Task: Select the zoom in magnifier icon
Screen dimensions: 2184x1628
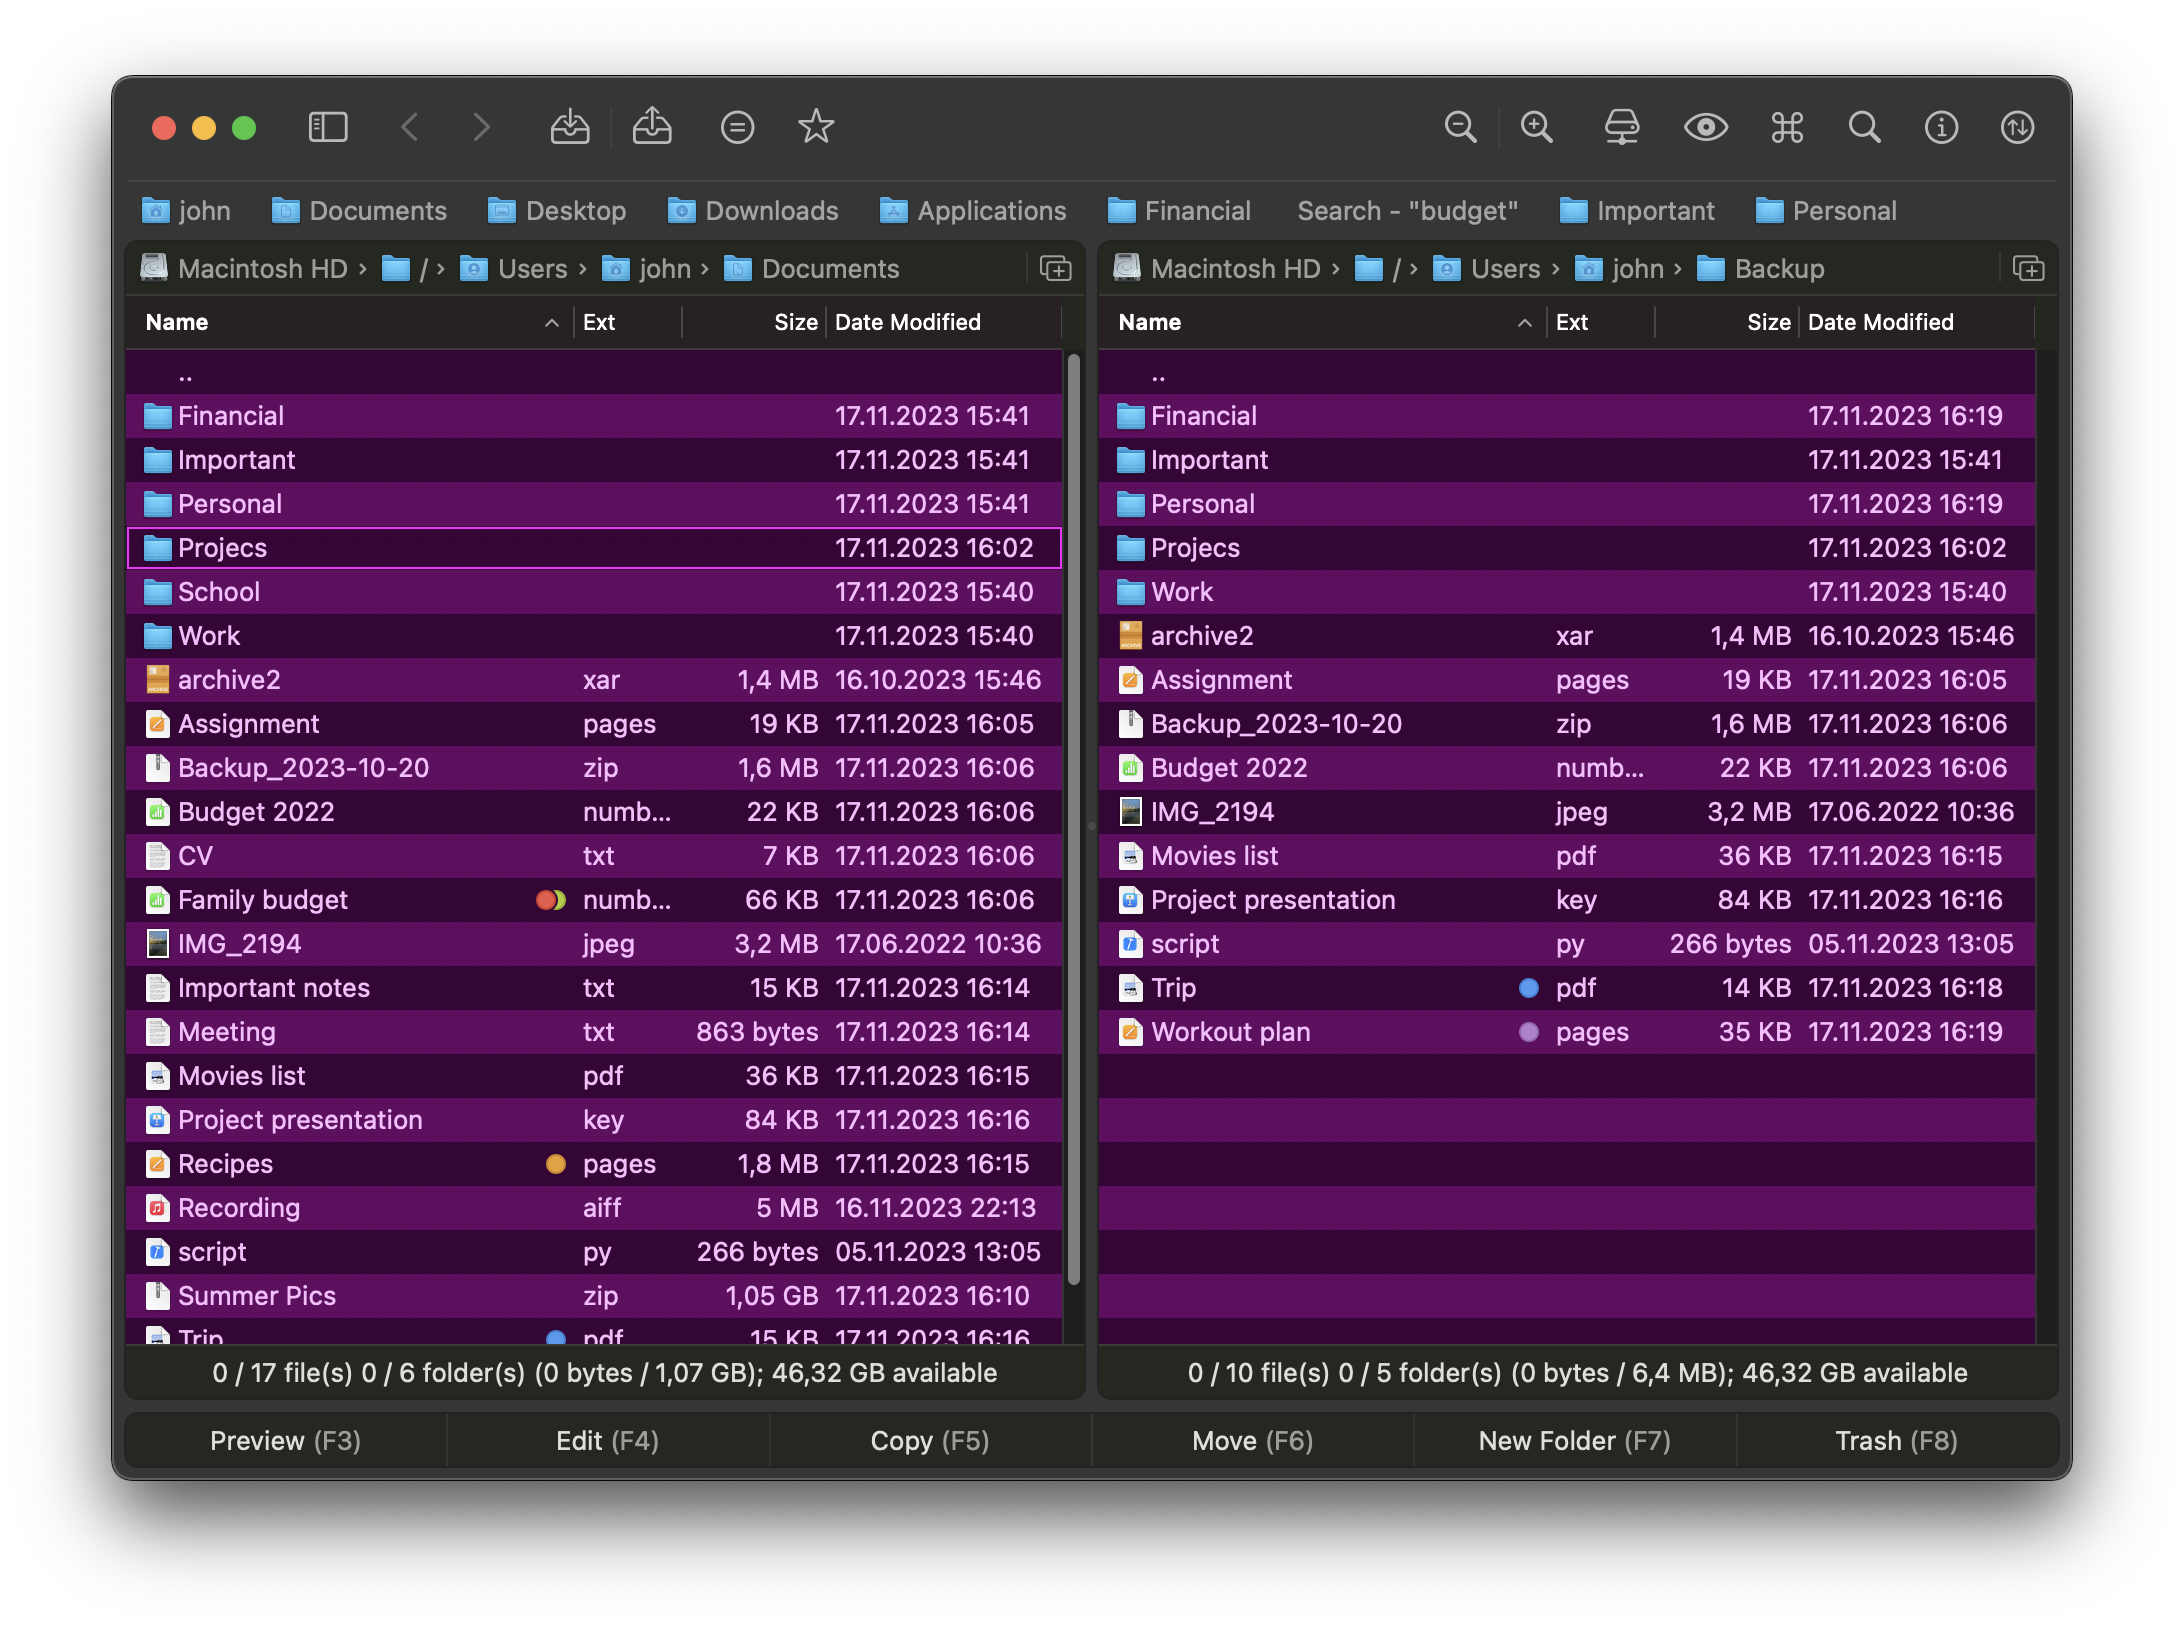Action: click(x=1537, y=127)
